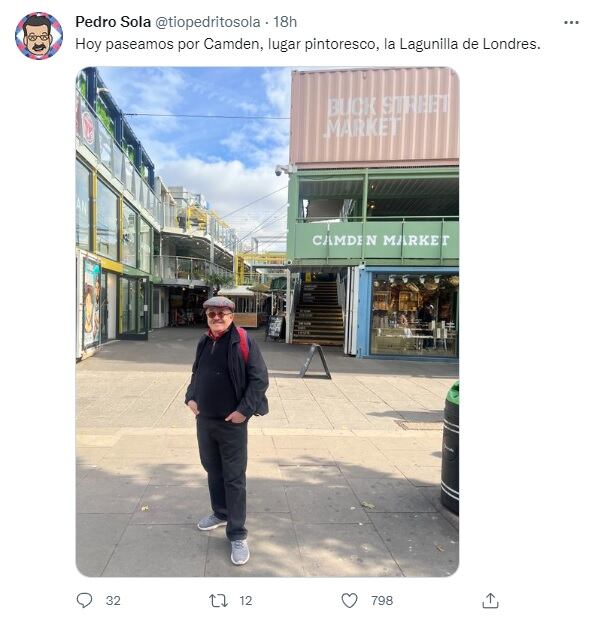Open the share upload icon
The height and width of the screenshot is (620, 592).
(x=490, y=600)
